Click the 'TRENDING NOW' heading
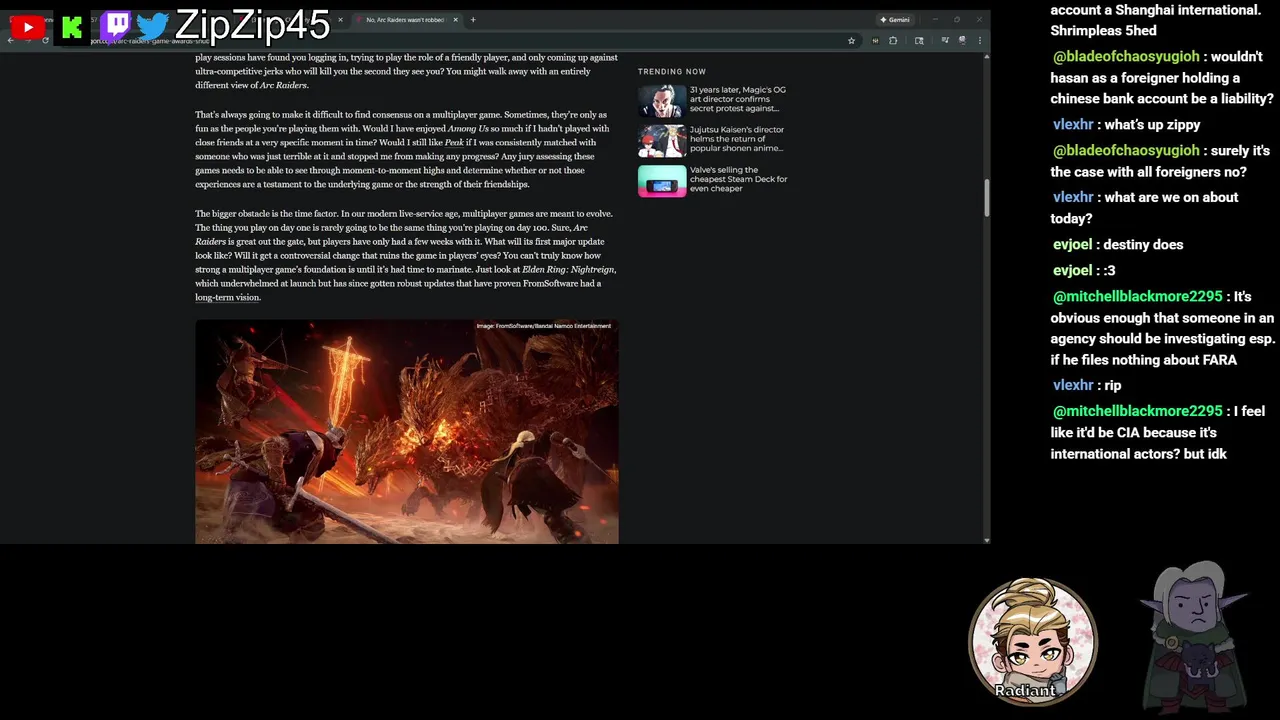Screen dimensions: 1280x720 pos(672,72)
